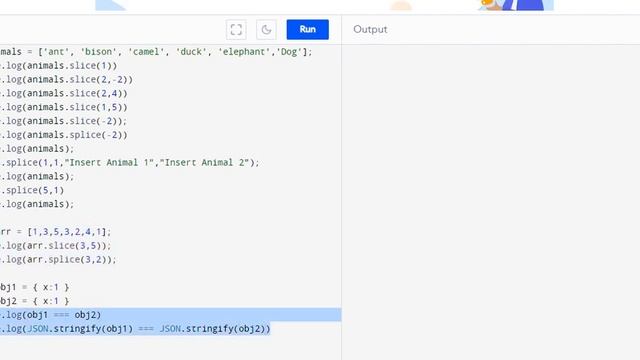Select the Output panel label

click(370, 29)
